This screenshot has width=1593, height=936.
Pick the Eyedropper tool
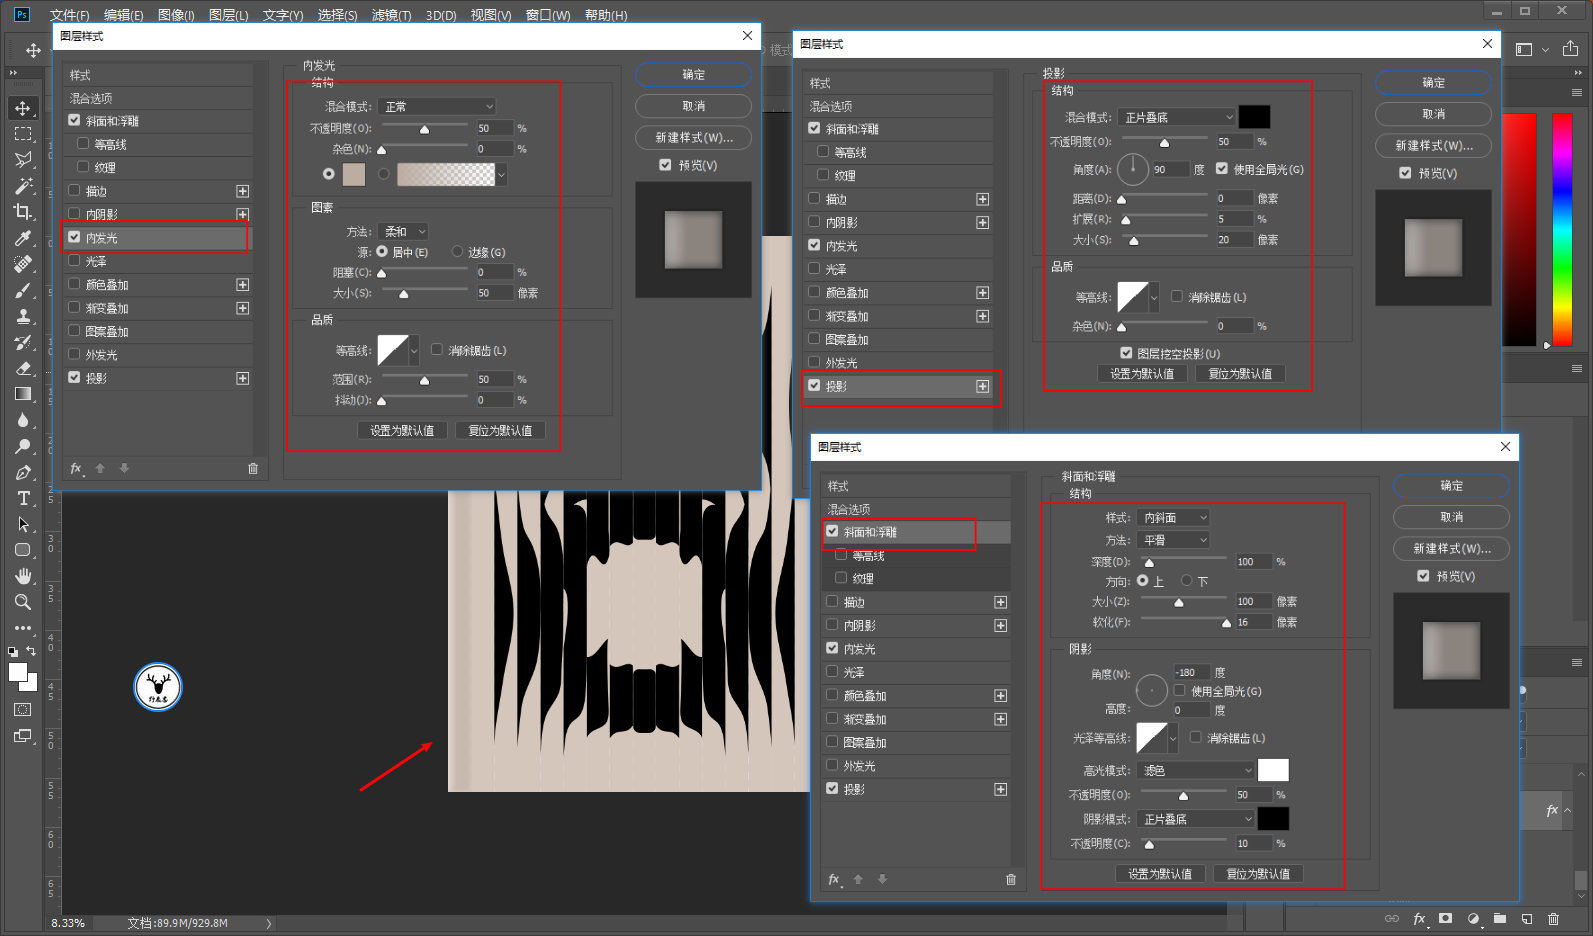pyautogui.click(x=23, y=238)
